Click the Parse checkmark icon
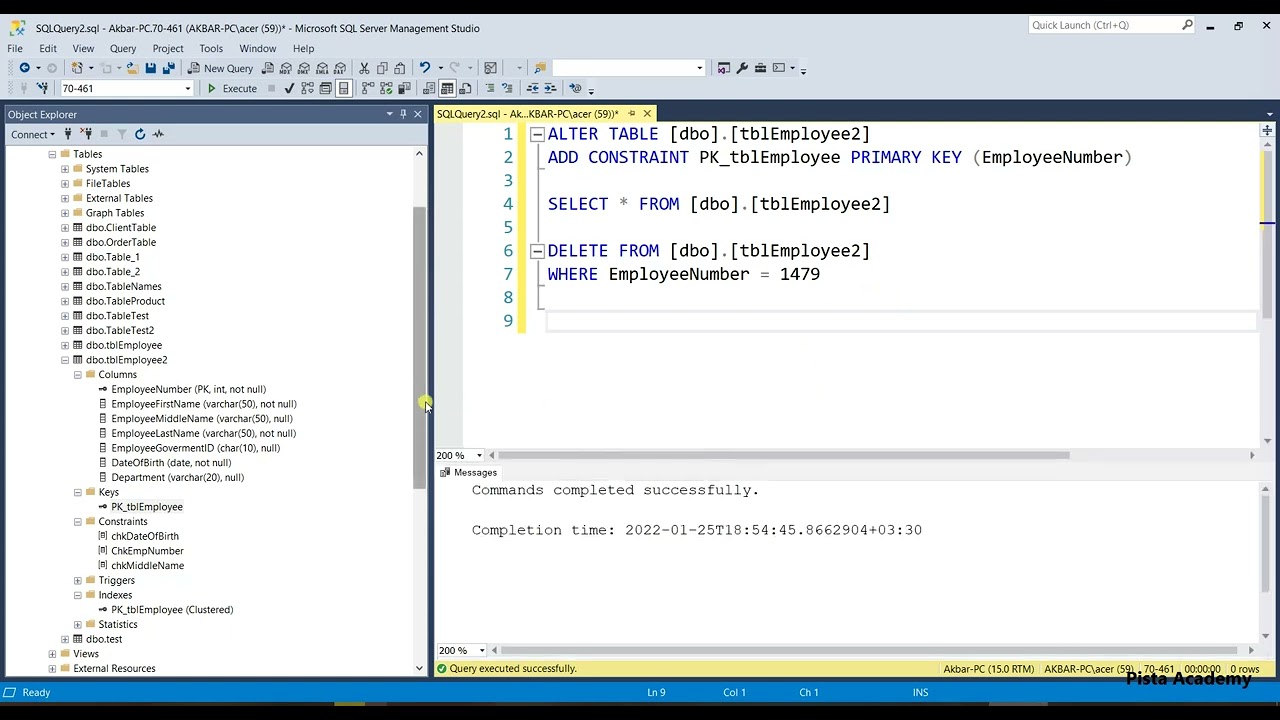The image size is (1280, 720). click(x=289, y=88)
